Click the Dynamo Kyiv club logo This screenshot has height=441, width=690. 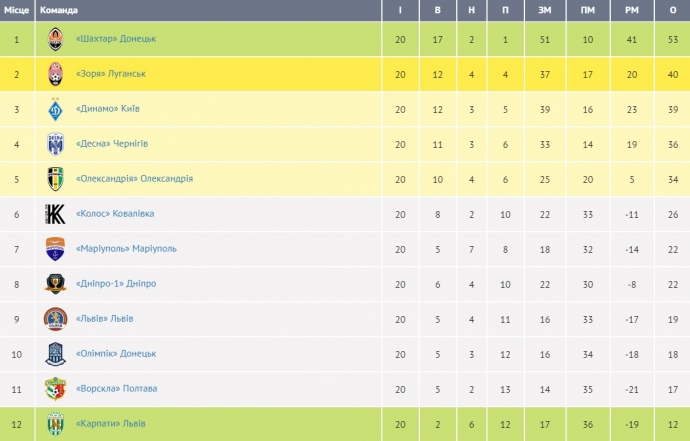56,109
